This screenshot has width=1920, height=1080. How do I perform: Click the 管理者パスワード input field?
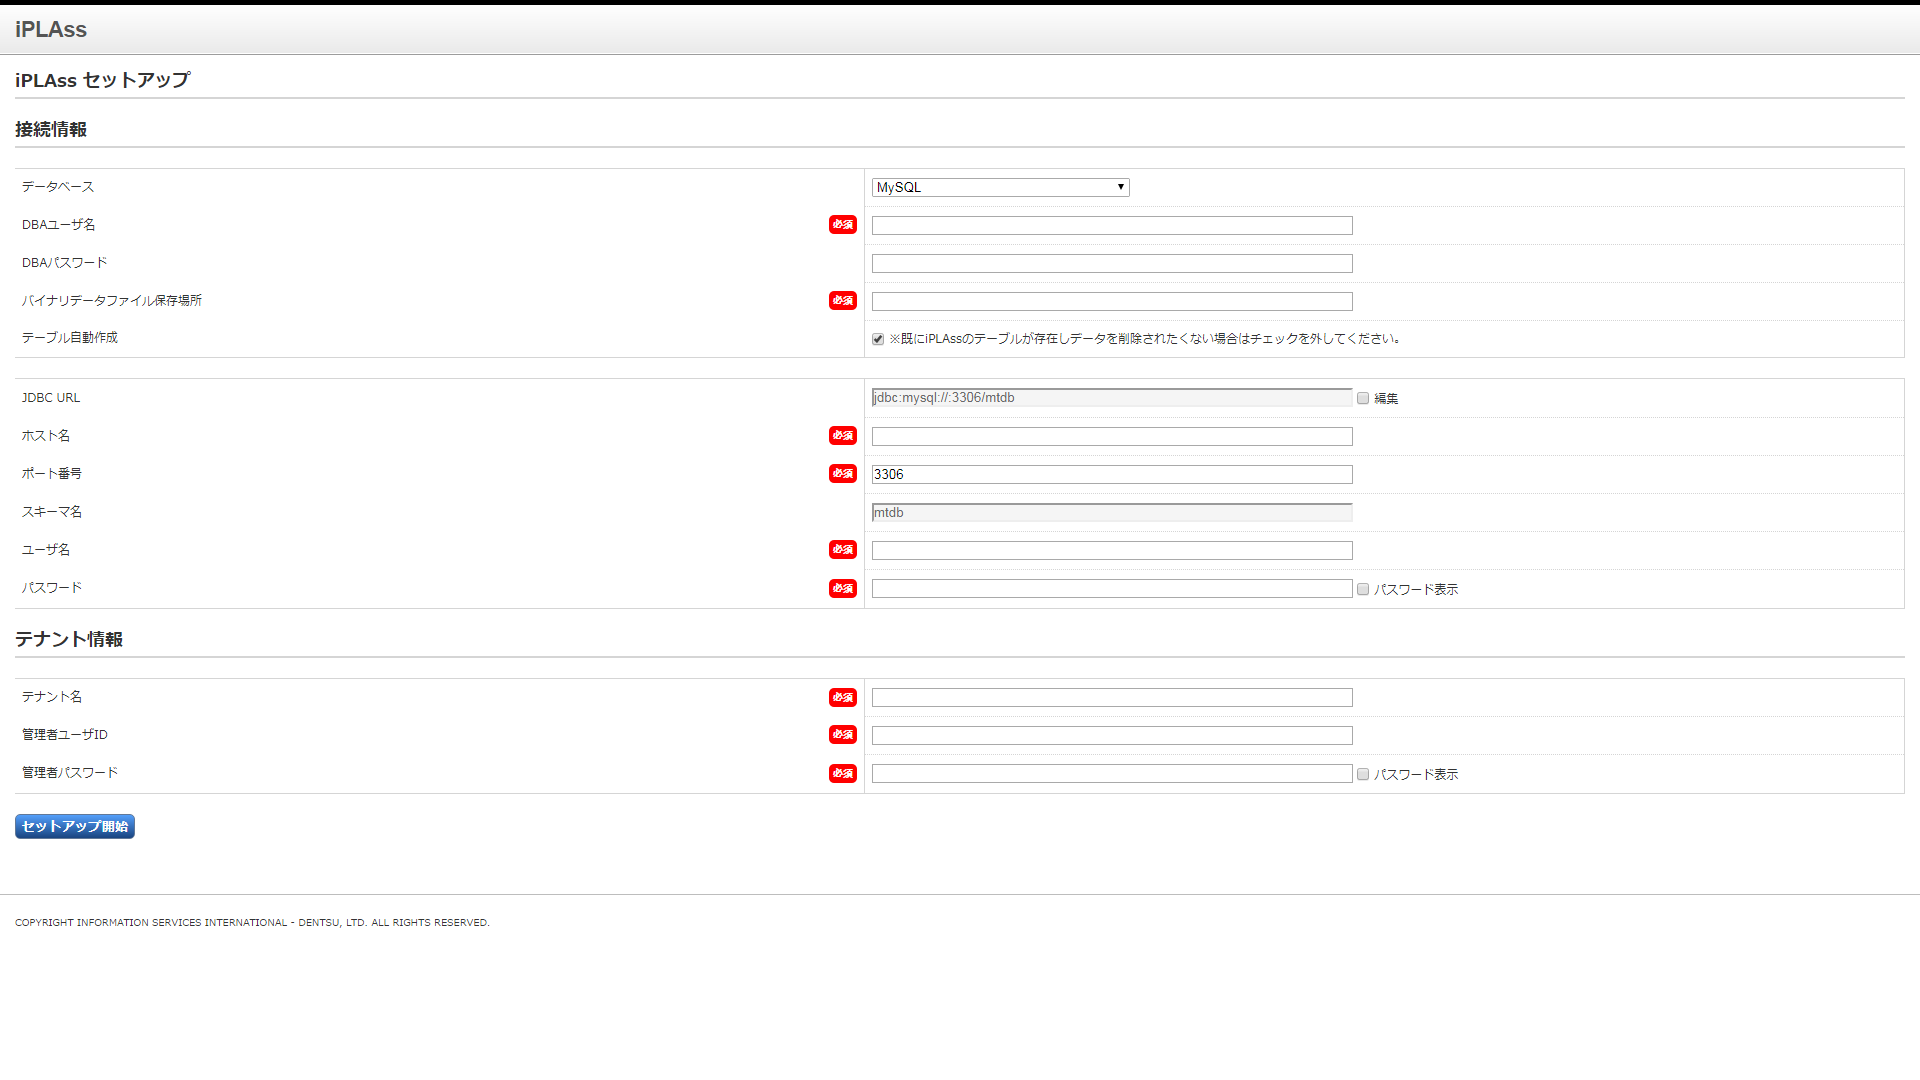1112,774
